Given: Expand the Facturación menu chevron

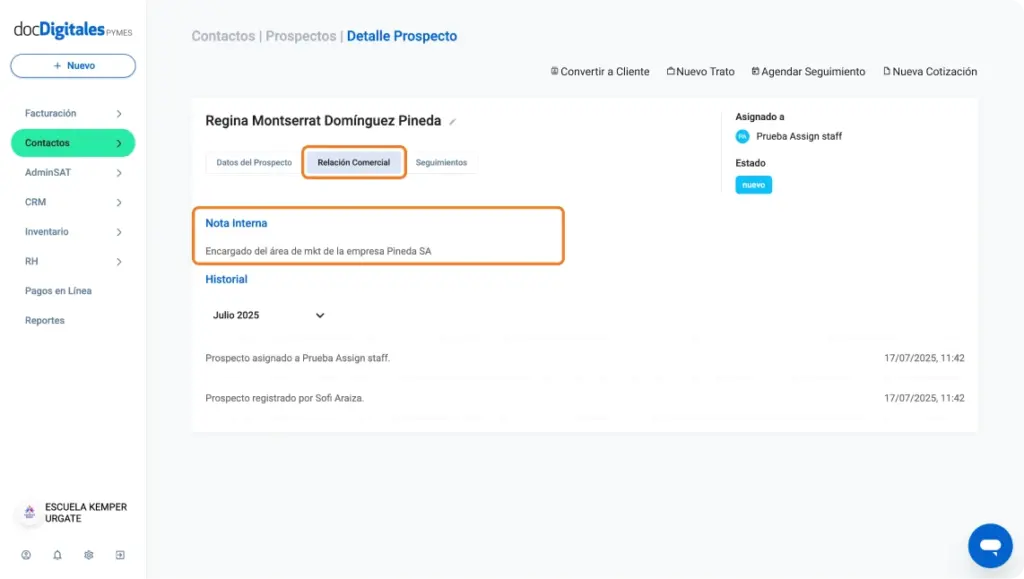Looking at the screenshot, I should tap(119, 114).
